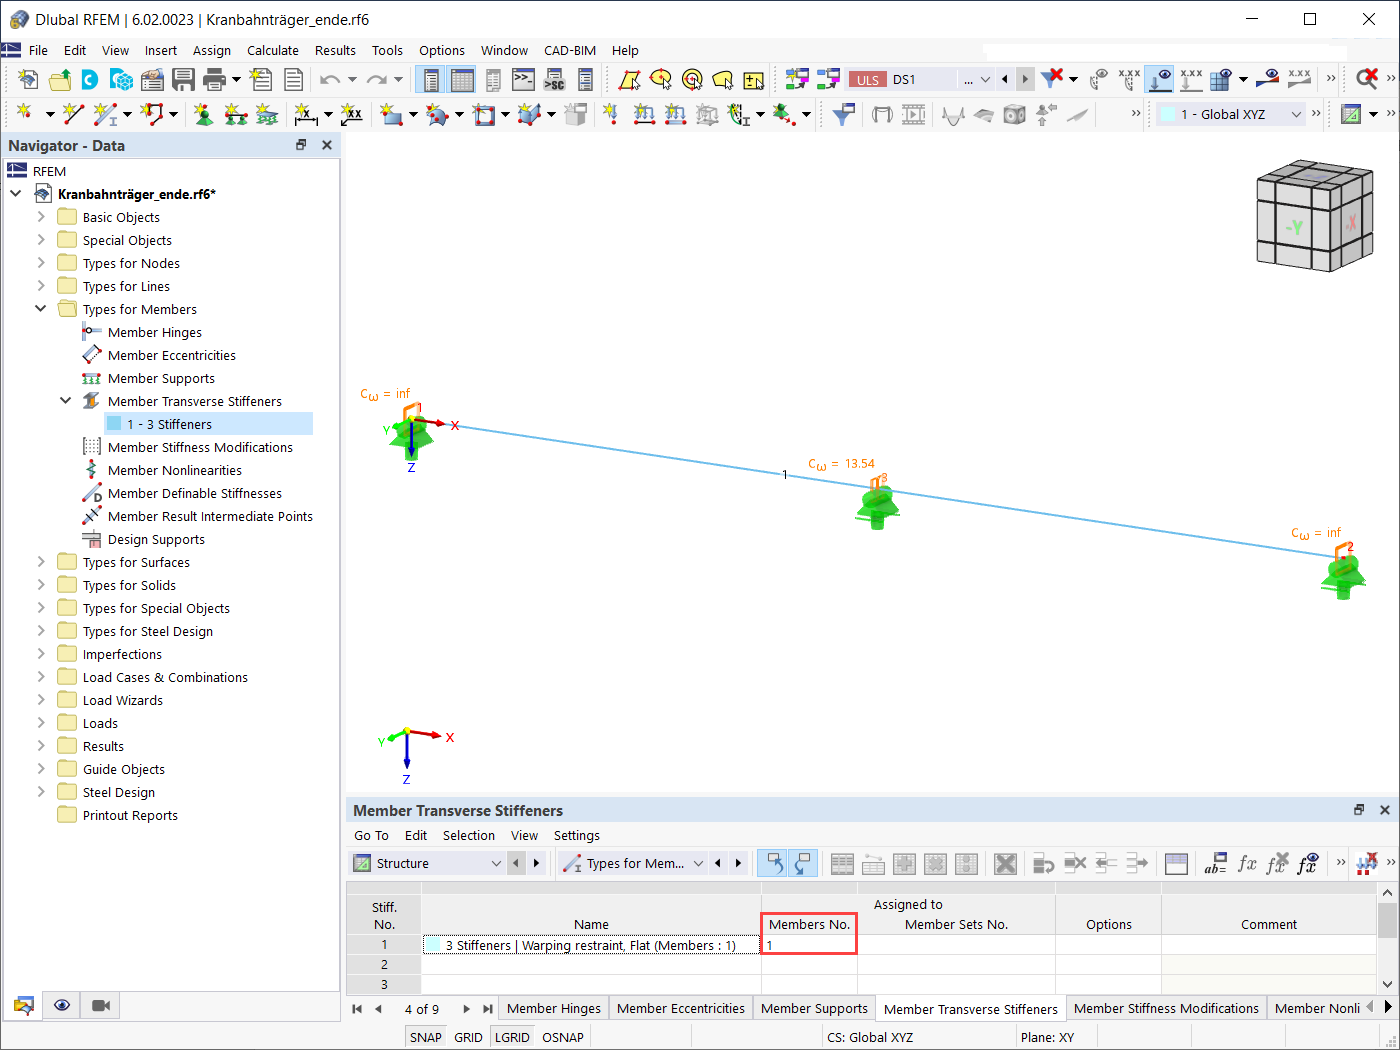This screenshot has height=1050, width=1400.
Task: Toggle OSNAP at the bottom
Action: click(562, 1037)
